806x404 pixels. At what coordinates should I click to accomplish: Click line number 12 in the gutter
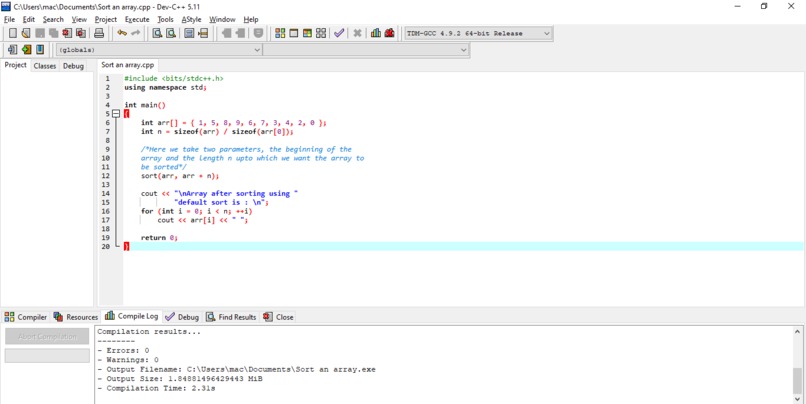[106, 176]
